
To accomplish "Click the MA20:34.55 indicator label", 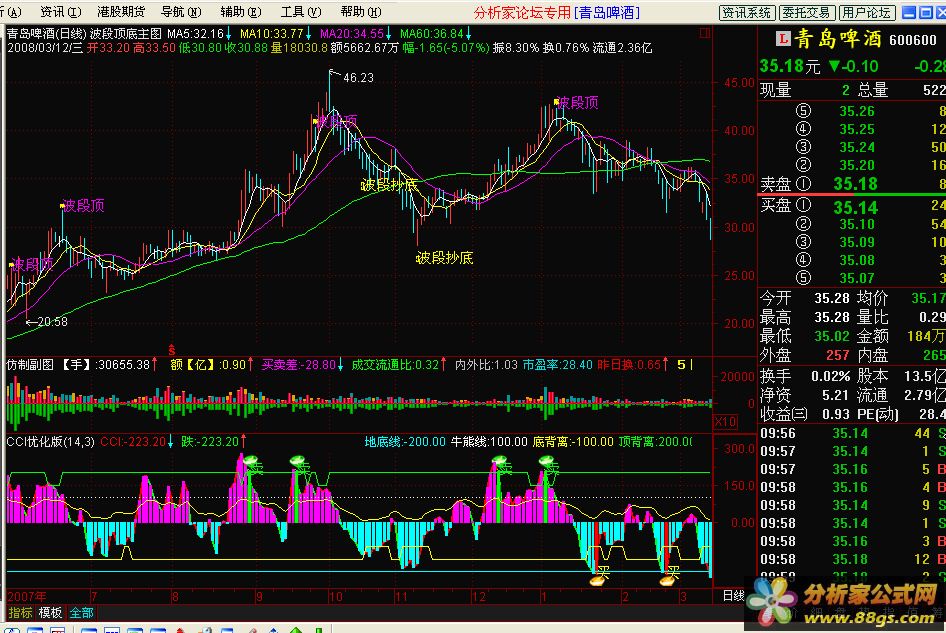I will click(352, 34).
